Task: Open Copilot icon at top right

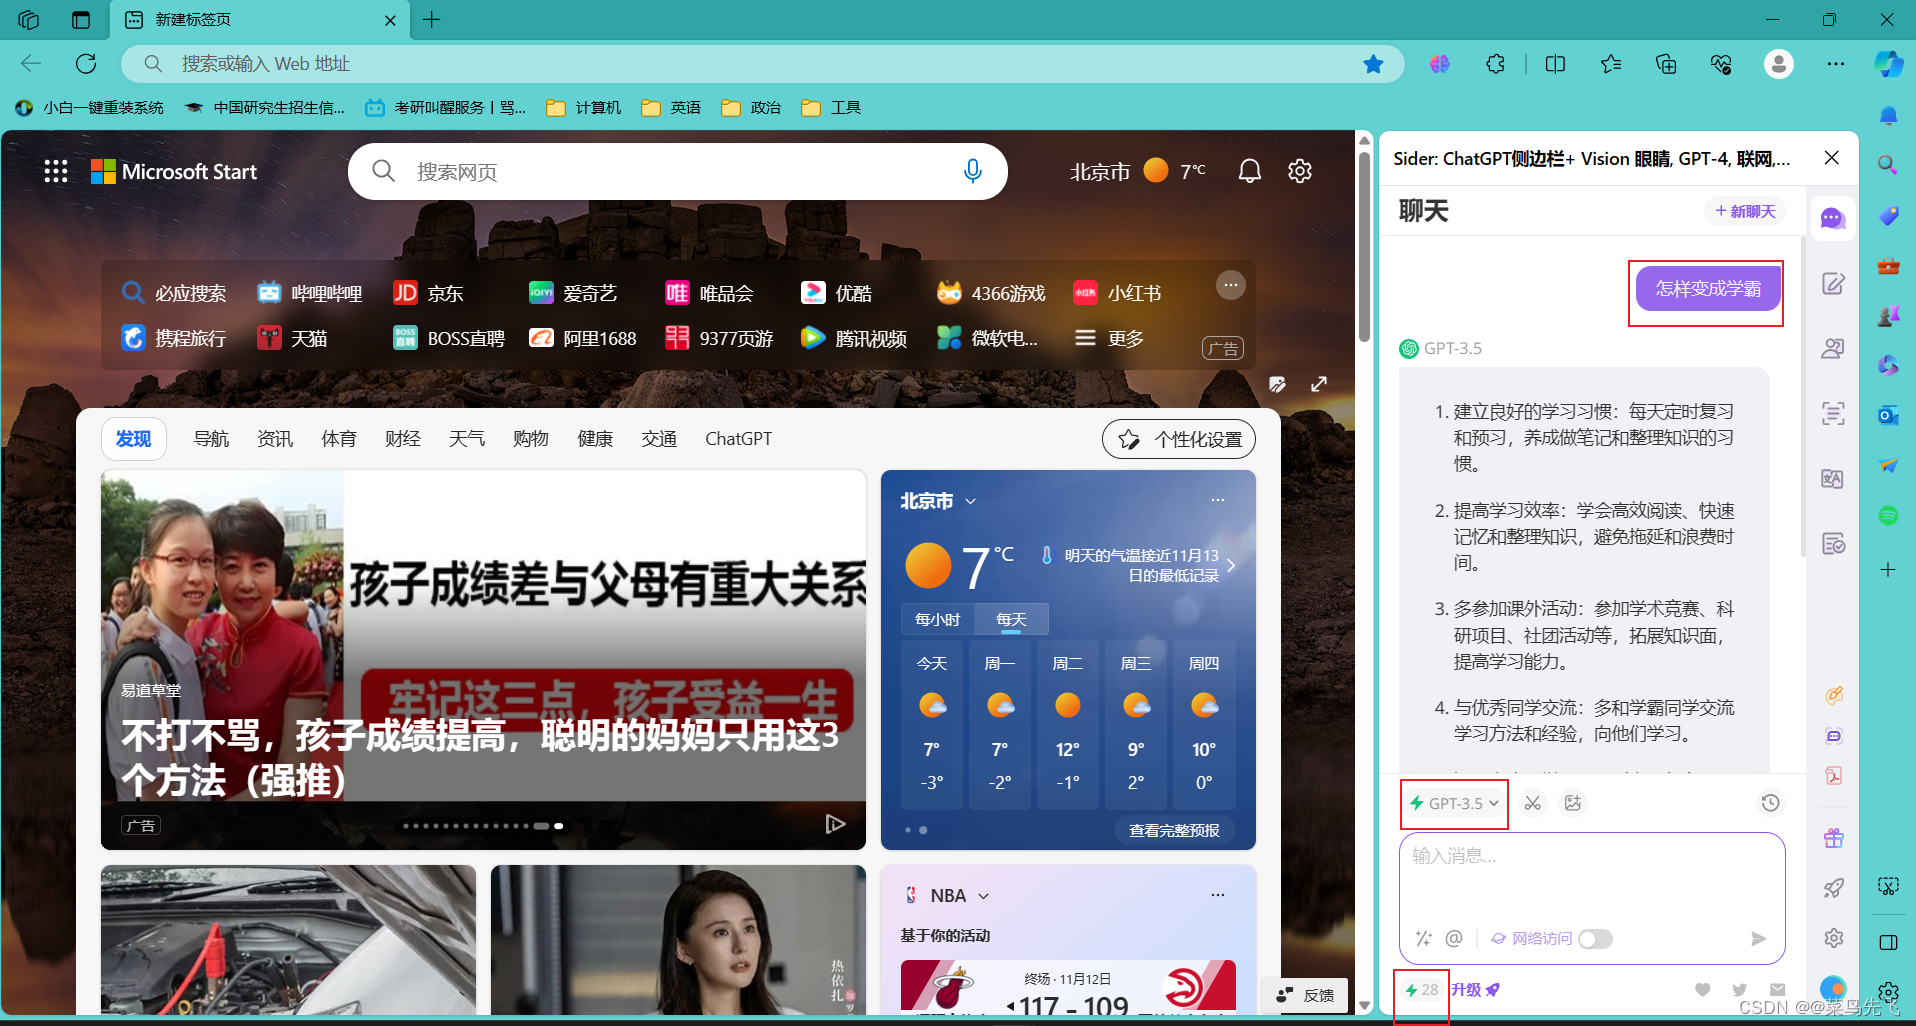Action: click(1888, 64)
